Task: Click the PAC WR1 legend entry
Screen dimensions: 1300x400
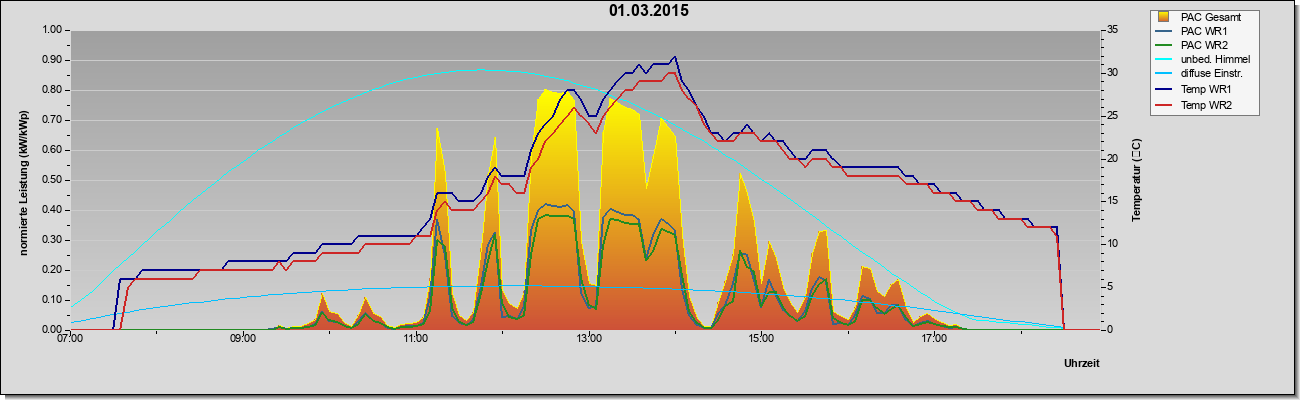Action: pos(1194,31)
